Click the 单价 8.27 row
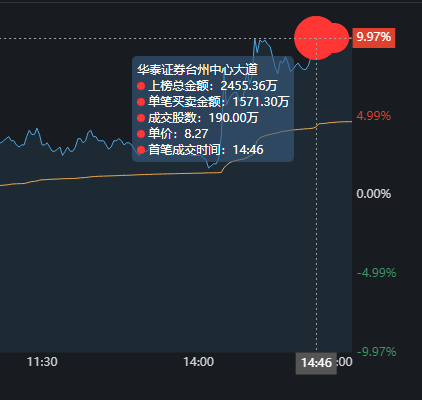Viewport: 422px width, 400px height. 173,134
